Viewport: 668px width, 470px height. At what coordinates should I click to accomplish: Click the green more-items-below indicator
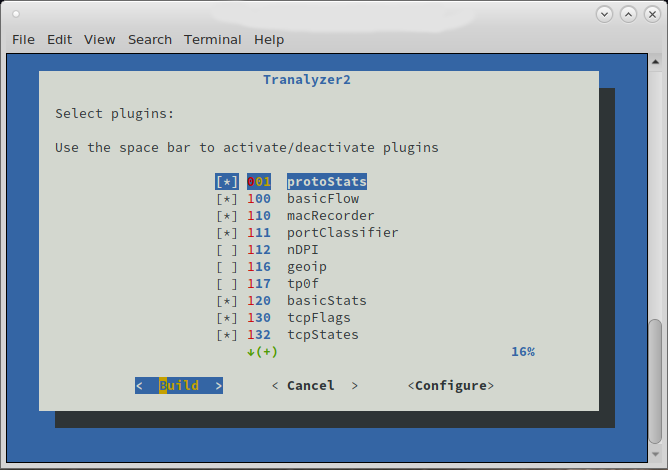pyautogui.click(x=262, y=352)
